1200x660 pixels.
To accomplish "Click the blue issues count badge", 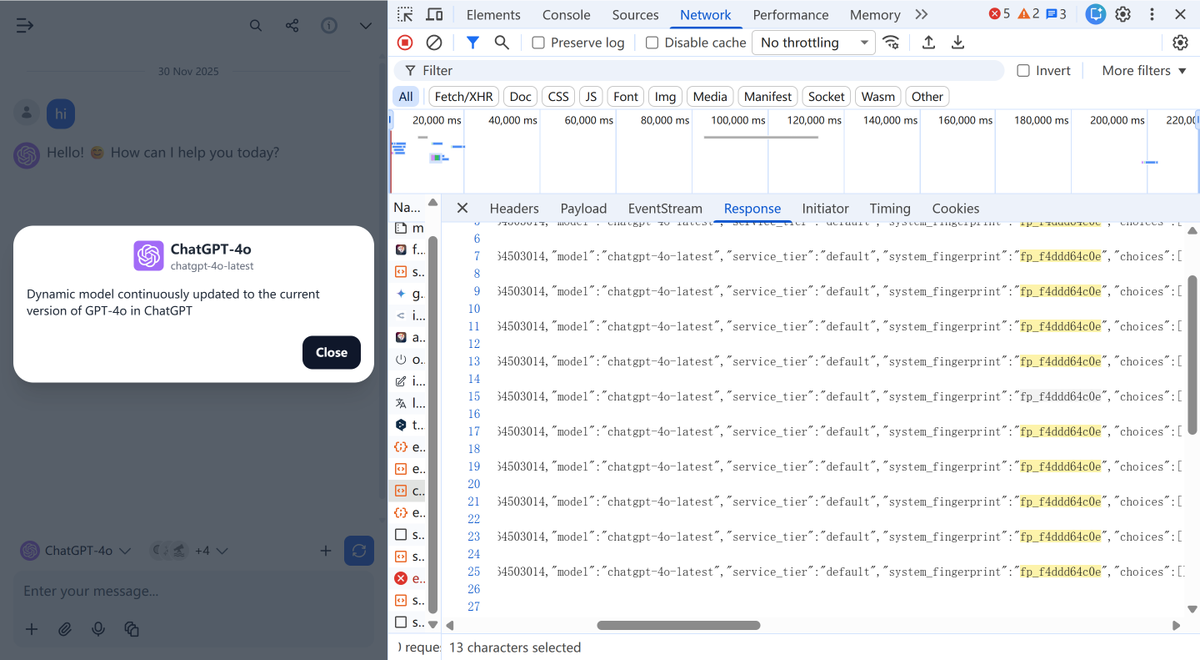I will 1056,14.
